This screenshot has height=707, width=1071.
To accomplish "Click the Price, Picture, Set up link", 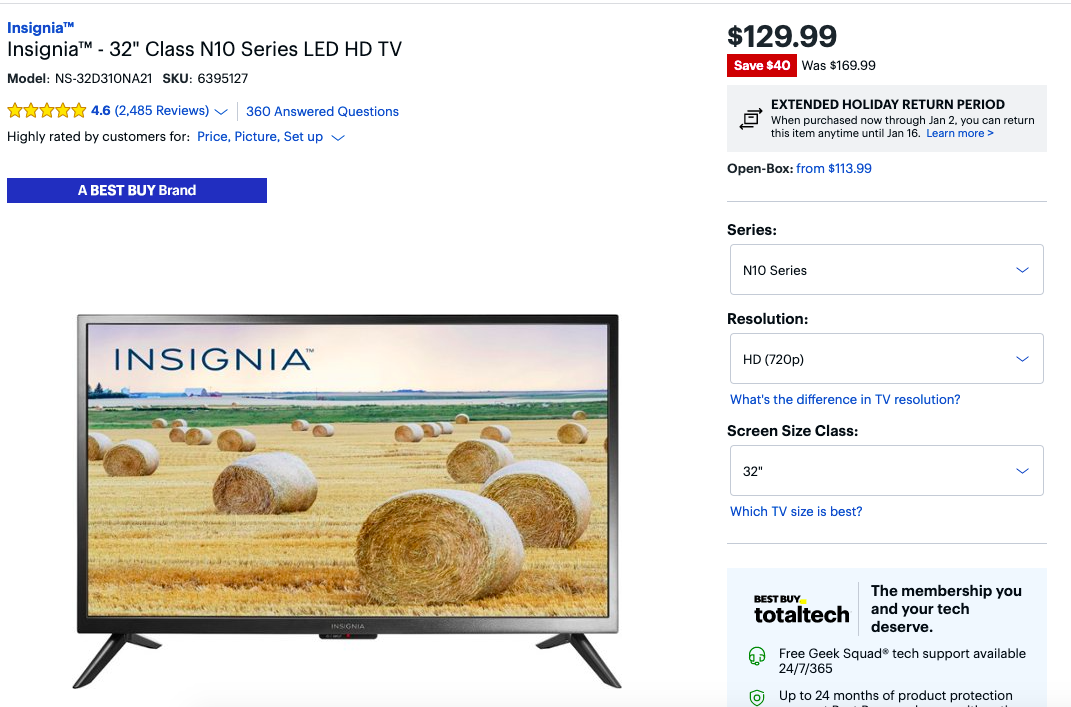I will [x=260, y=137].
